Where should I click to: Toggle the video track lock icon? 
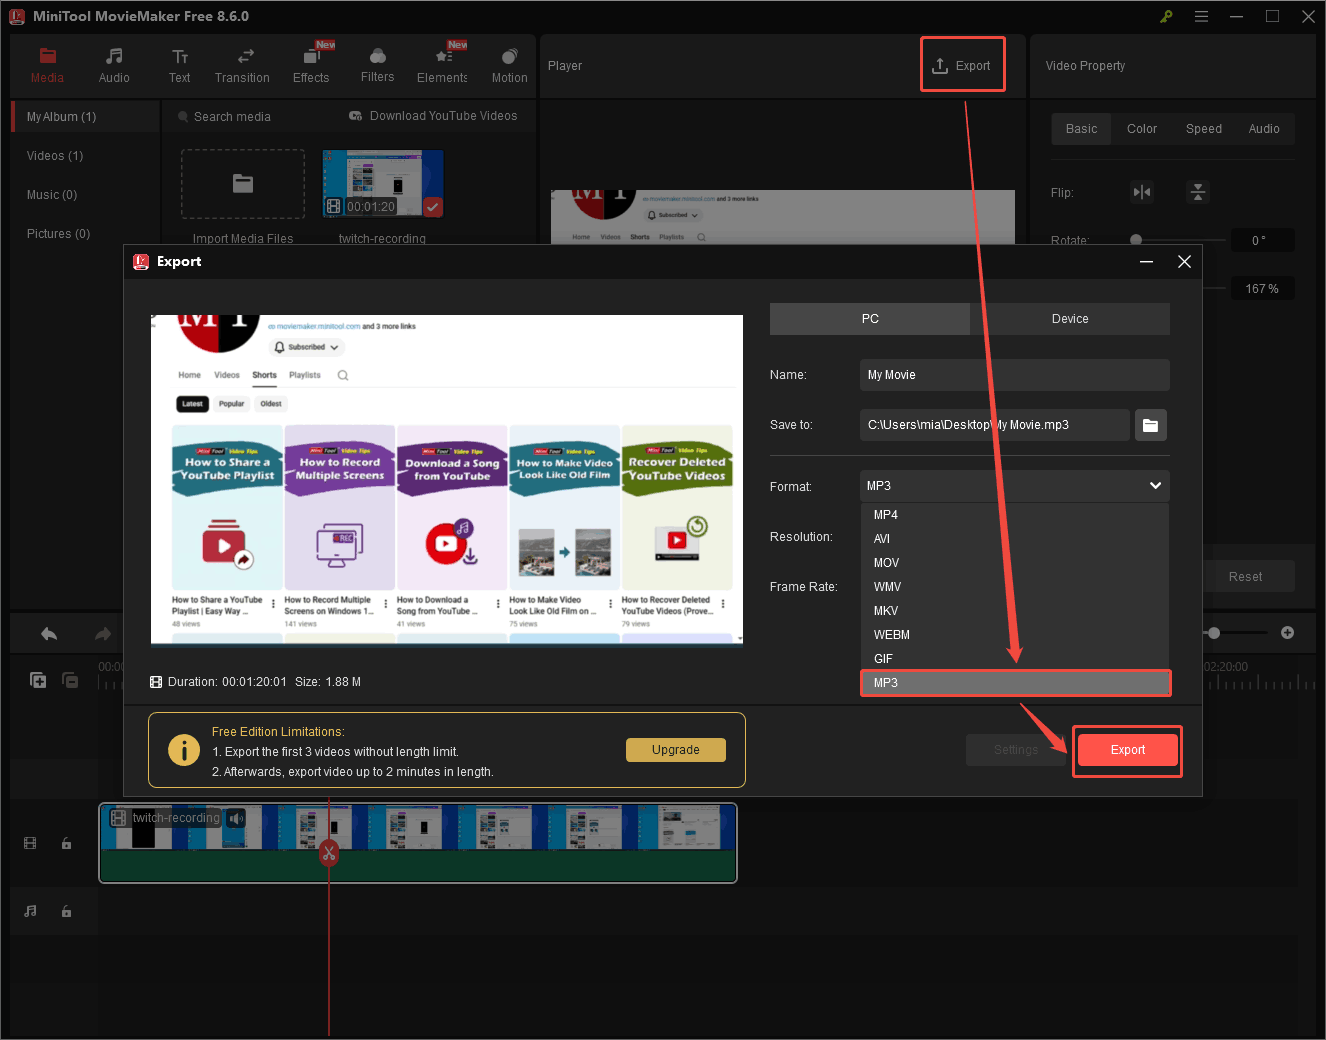[66, 843]
